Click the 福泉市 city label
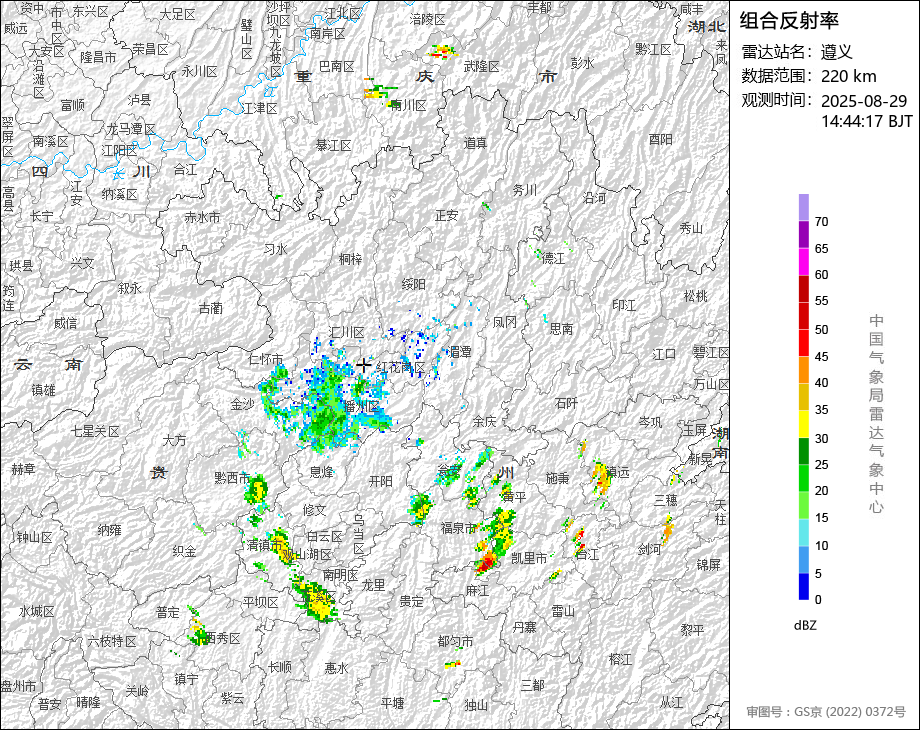 pos(458,528)
